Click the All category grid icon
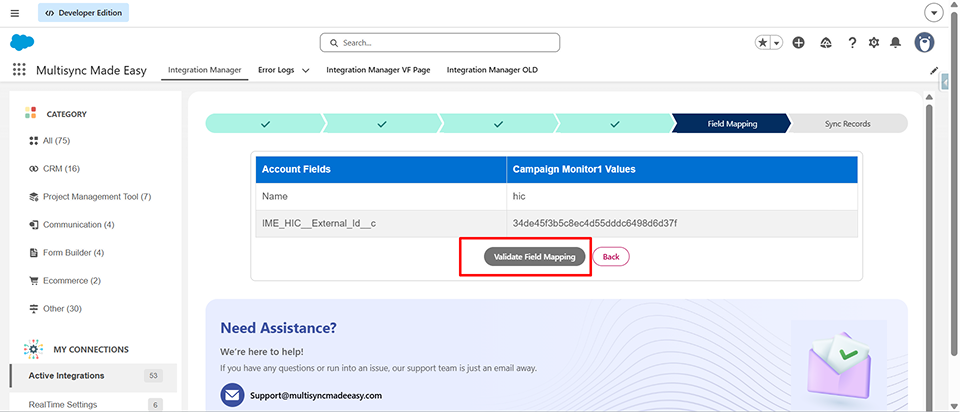The image size is (960, 412). pyautogui.click(x=34, y=141)
